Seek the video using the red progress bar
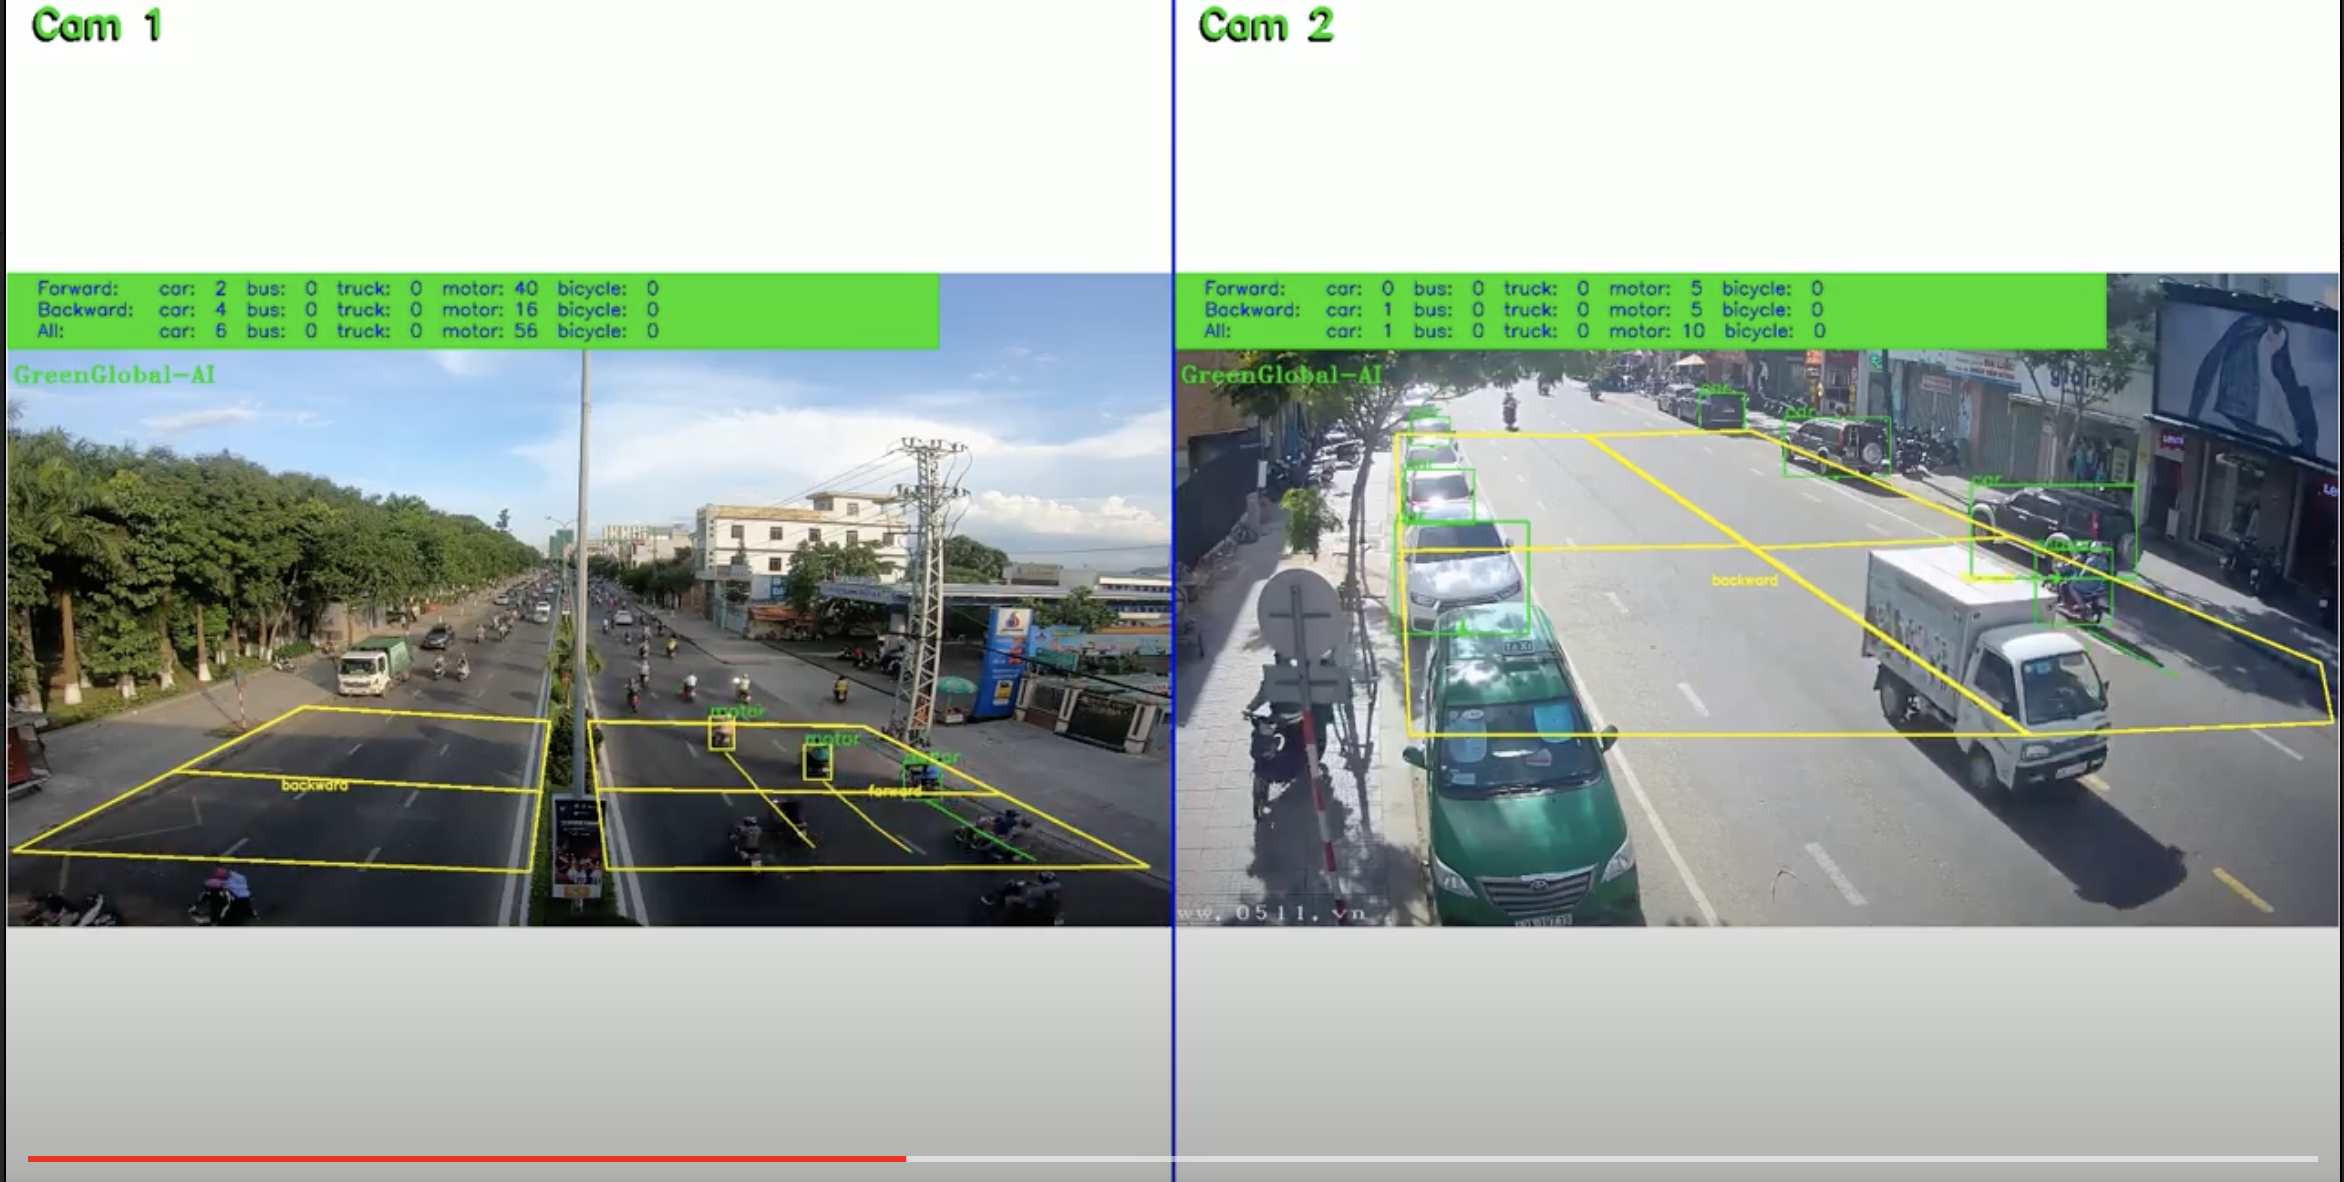This screenshot has width=2344, height=1182. (1172, 1158)
